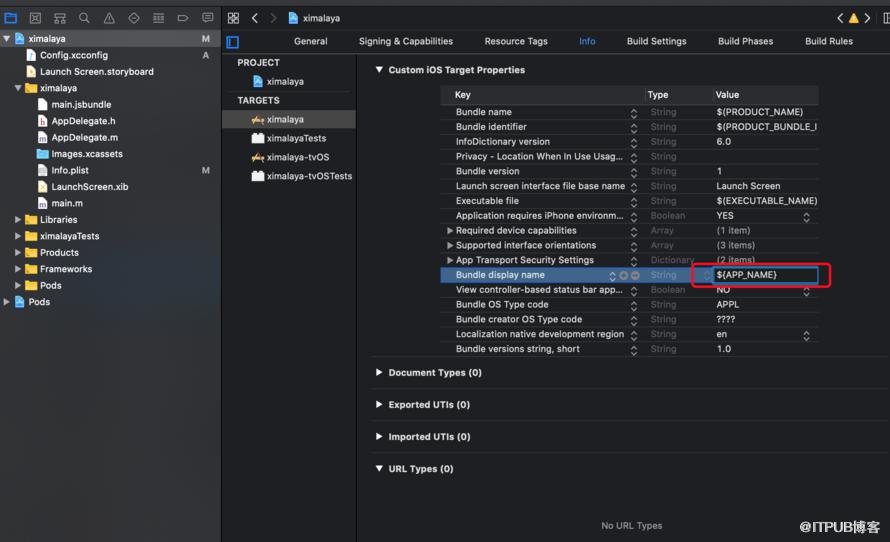Open the Debug navigator icon
This screenshot has height=542, width=890.
158,18
